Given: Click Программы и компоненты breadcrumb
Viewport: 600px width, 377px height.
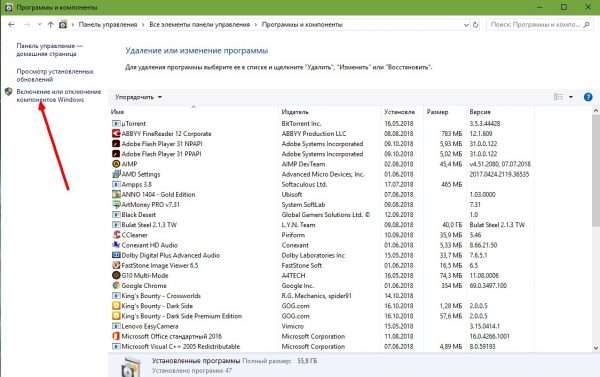Looking at the screenshot, I should click(x=302, y=24).
